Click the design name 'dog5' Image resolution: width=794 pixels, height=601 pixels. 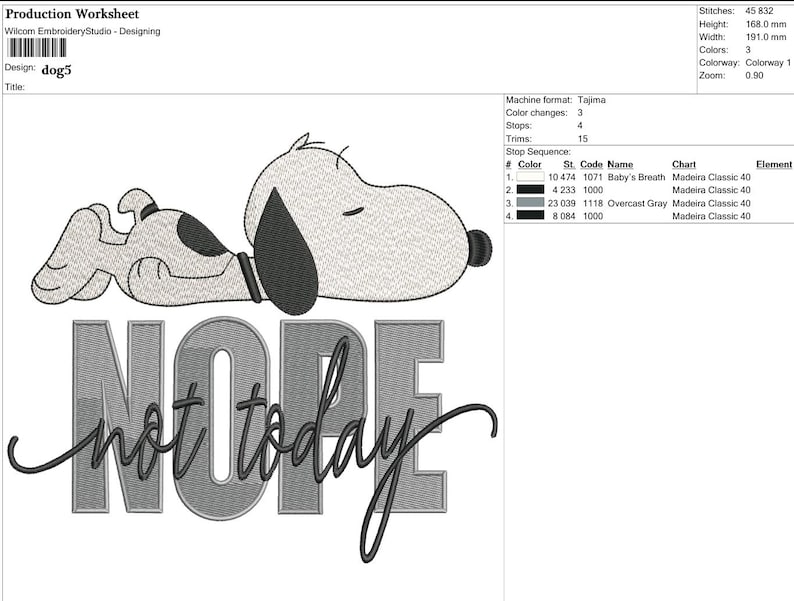(x=56, y=70)
